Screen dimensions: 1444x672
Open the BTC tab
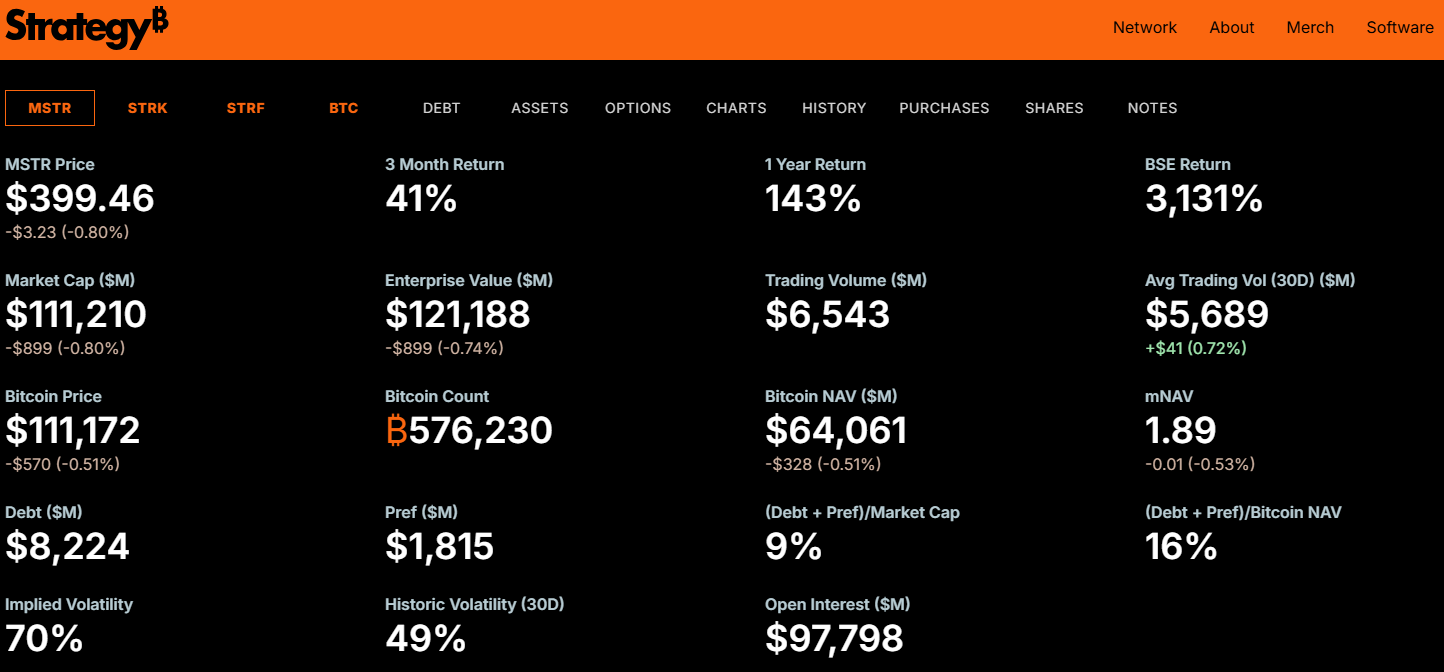pyautogui.click(x=344, y=108)
